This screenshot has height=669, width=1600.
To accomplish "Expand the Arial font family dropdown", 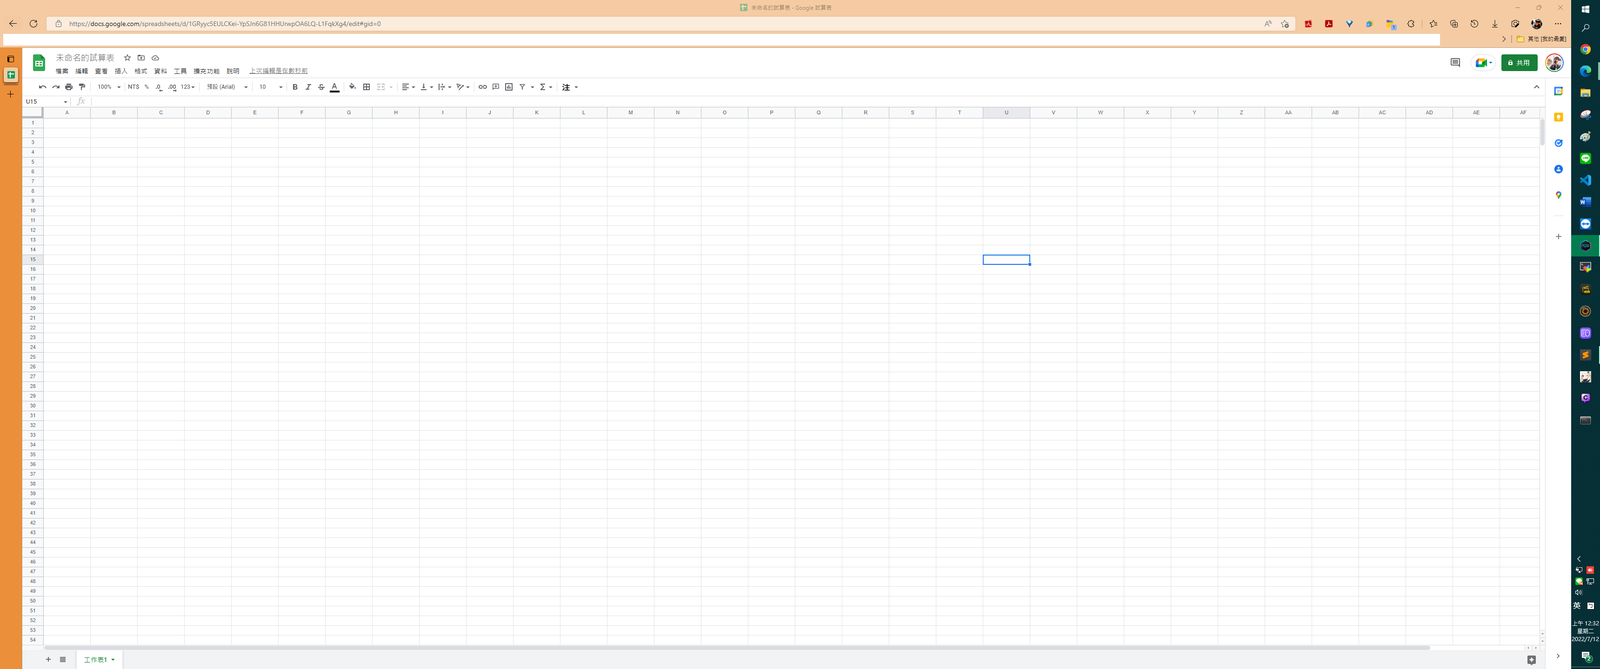I will tap(227, 87).
